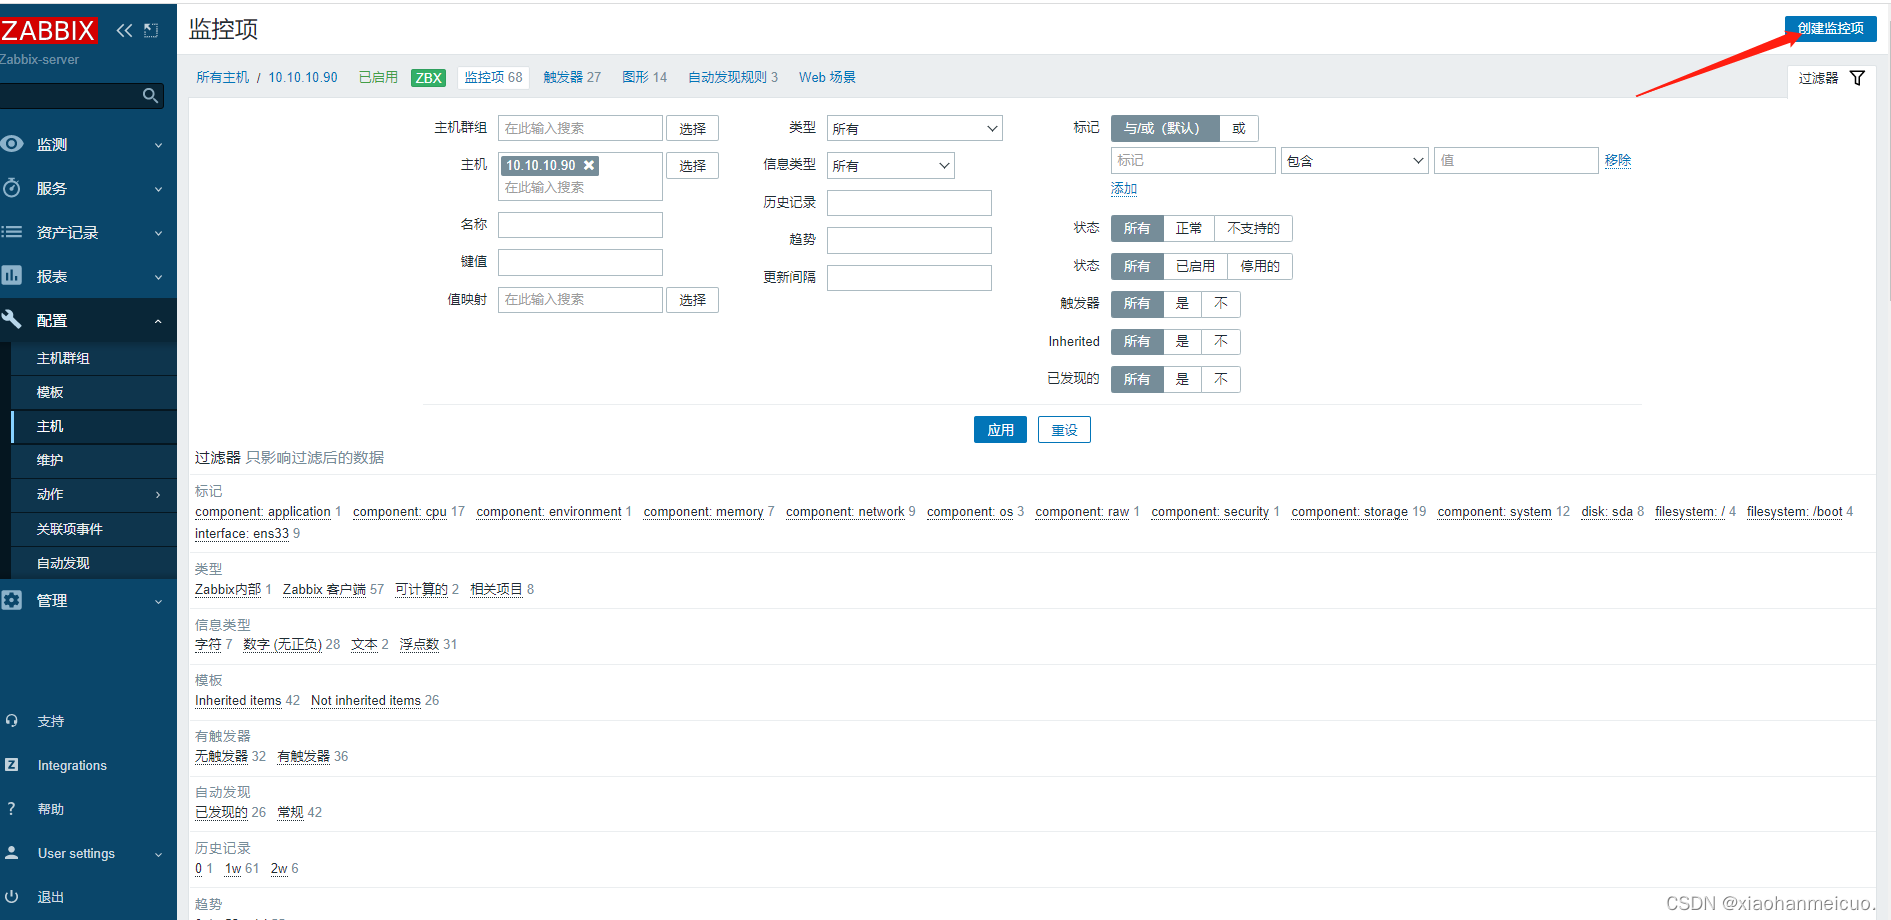Click the gear icon for 管理
Image resolution: width=1891 pixels, height=920 pixels.
12,600
